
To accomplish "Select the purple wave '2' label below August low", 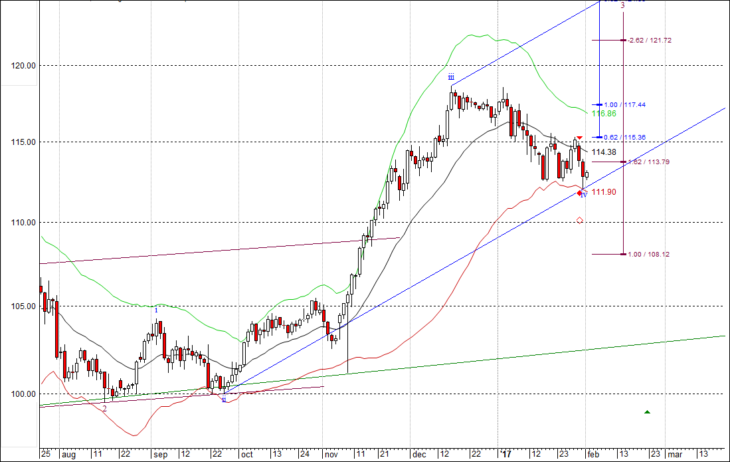I will (x=105, y=408).
